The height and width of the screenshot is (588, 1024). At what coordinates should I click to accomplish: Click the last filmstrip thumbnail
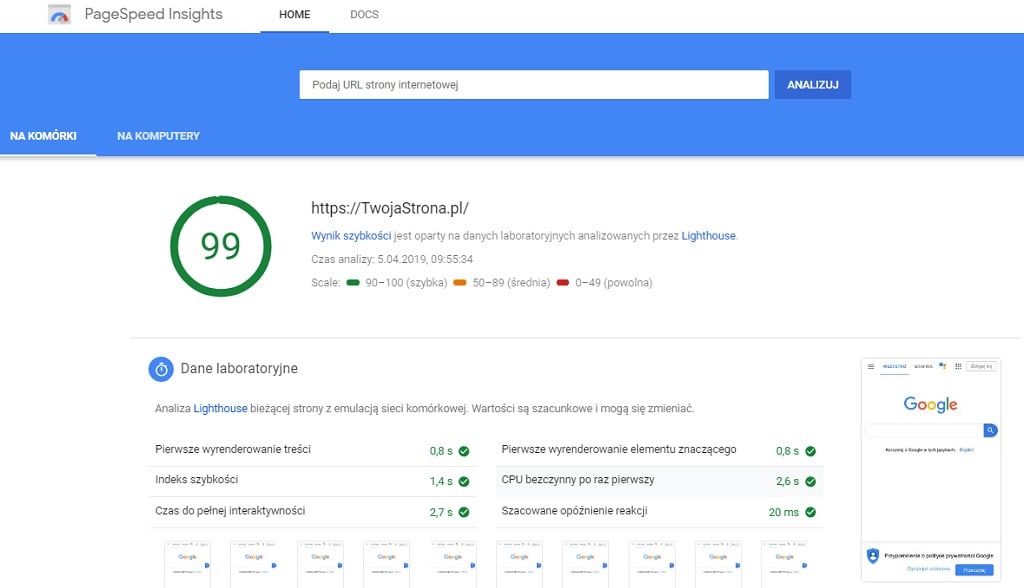coord(784,564)
